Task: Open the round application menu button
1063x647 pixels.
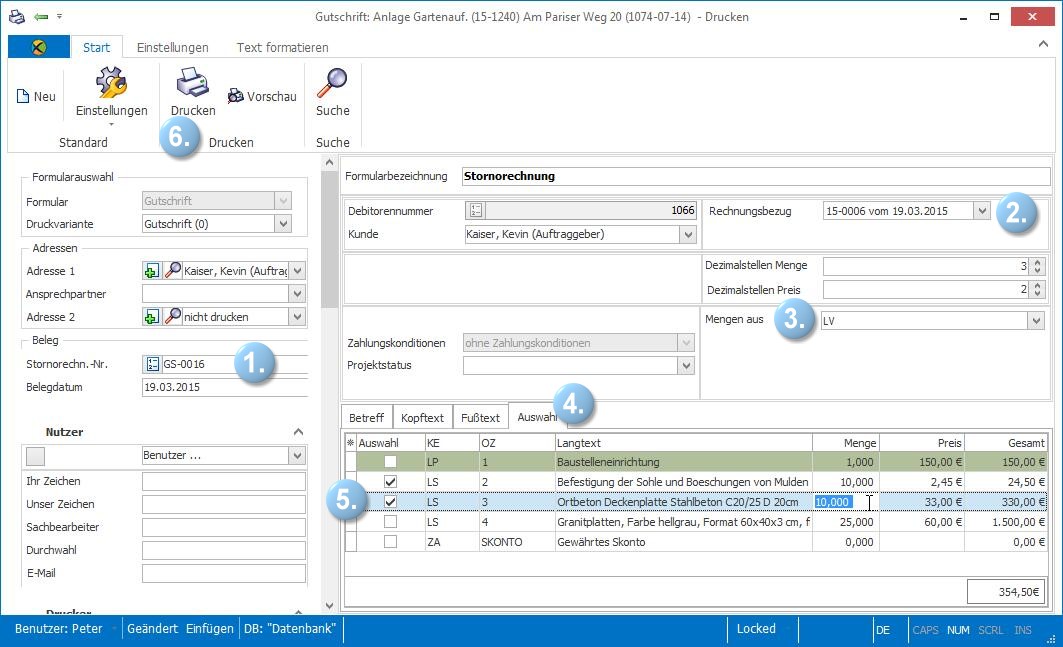Action: pyautogui.click(x=39, y=47)
